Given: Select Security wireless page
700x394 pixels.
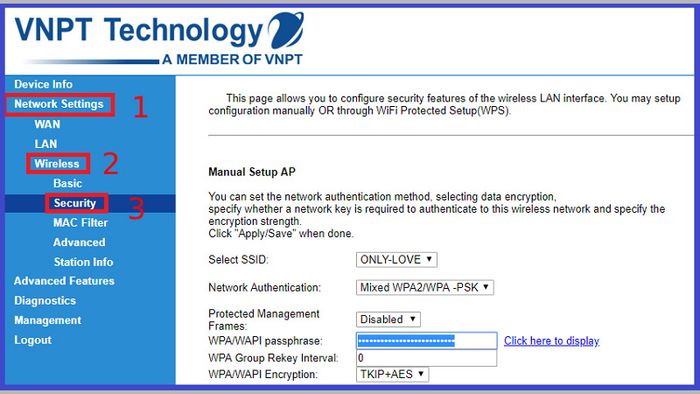Looking at the screenshot, I should click(75, 203).
